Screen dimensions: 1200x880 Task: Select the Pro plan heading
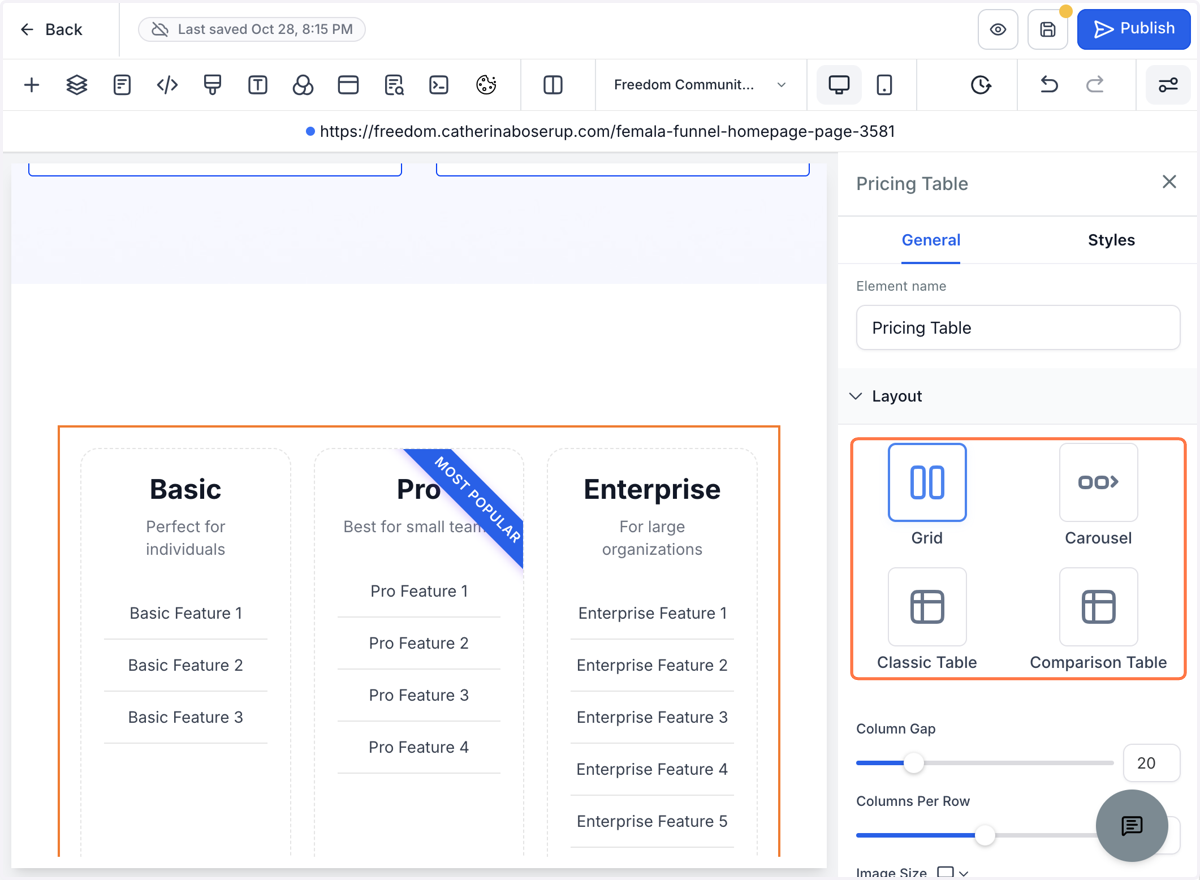418,489
